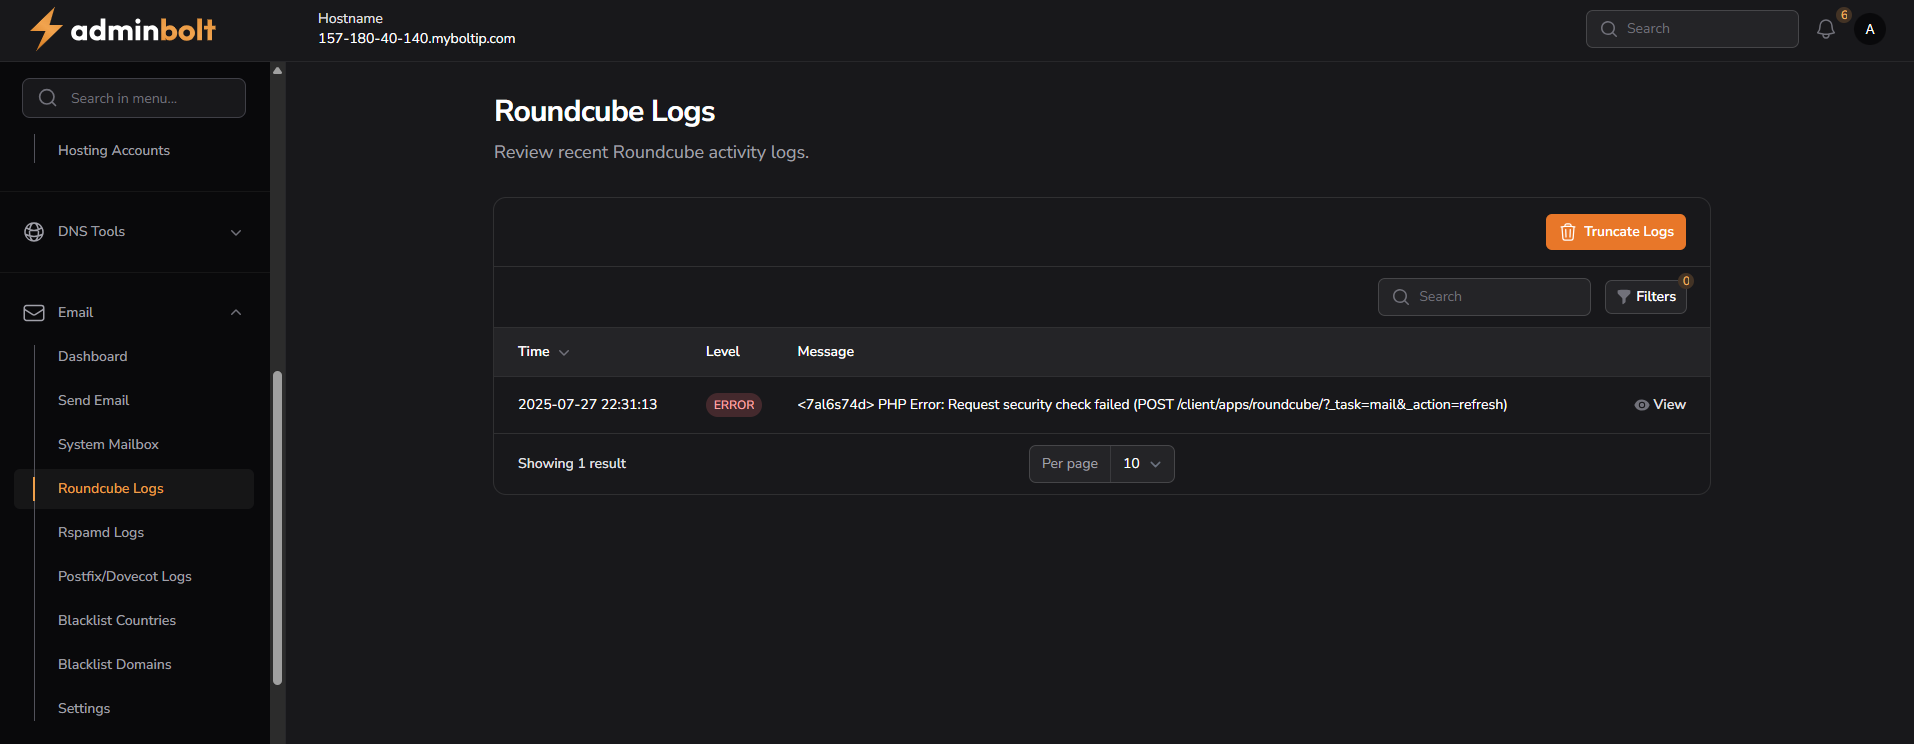Open Postfix/Dovecot Logs
Viewport: 1914px width, 744px height.
[x=125, y=577]
